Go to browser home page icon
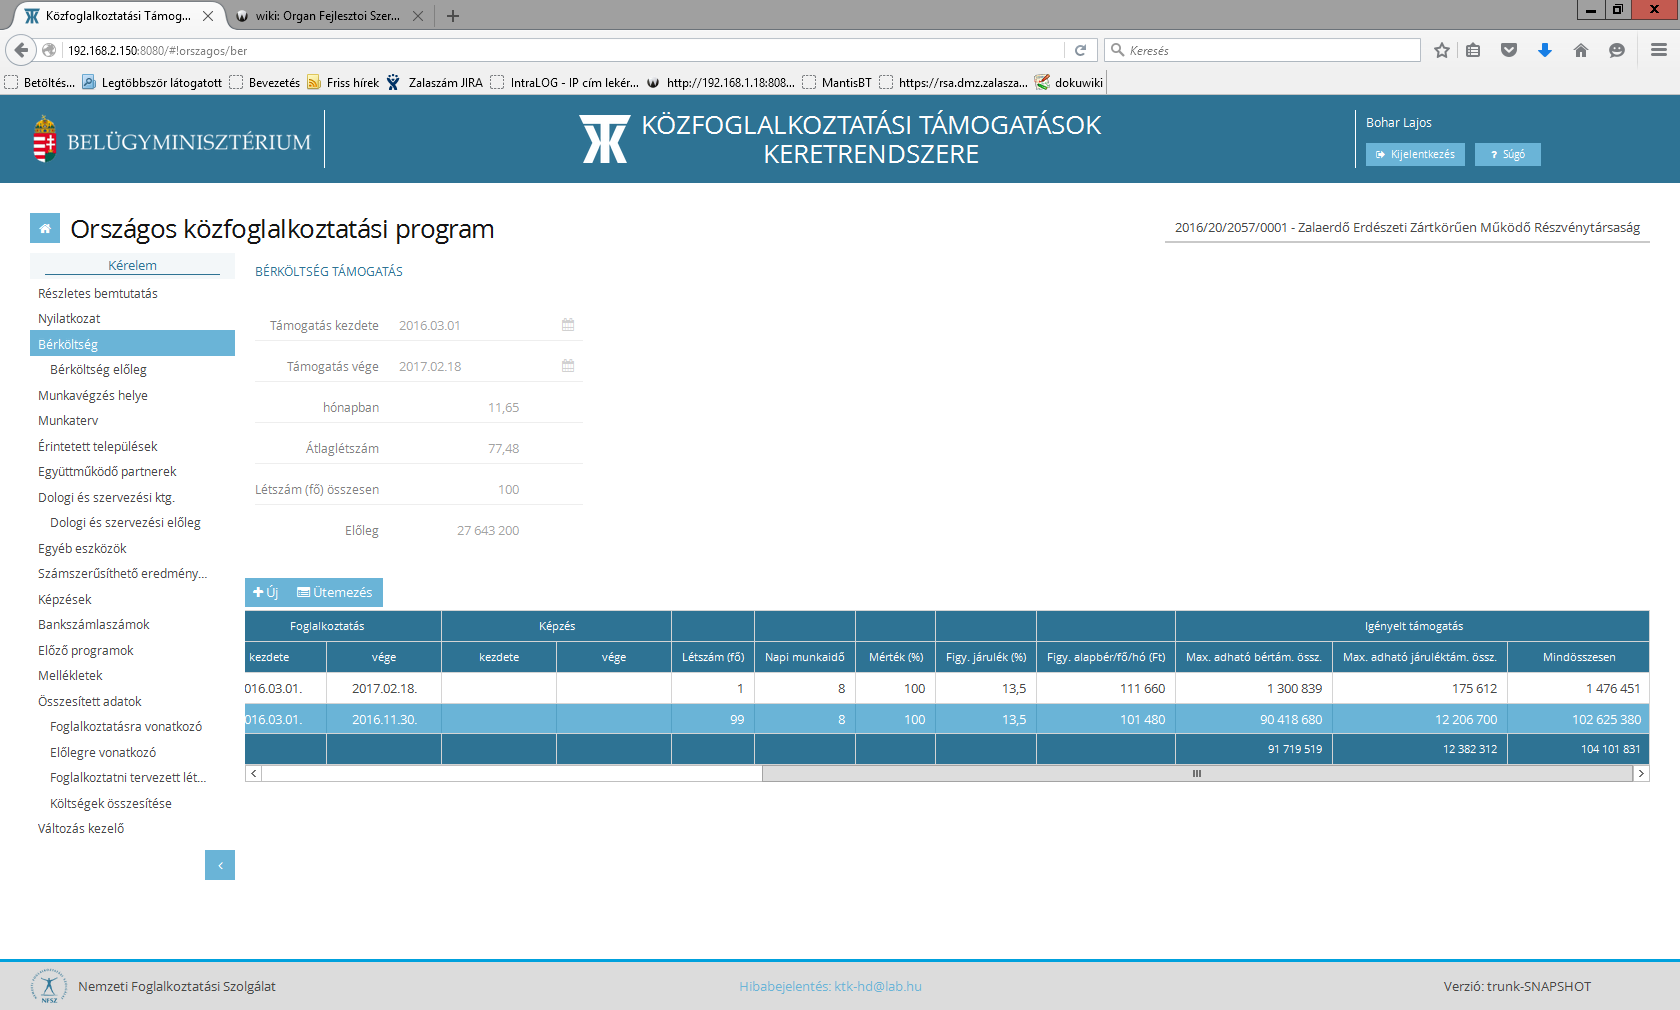This screenshot has width=1680, height=1010. pos(1581,50)
